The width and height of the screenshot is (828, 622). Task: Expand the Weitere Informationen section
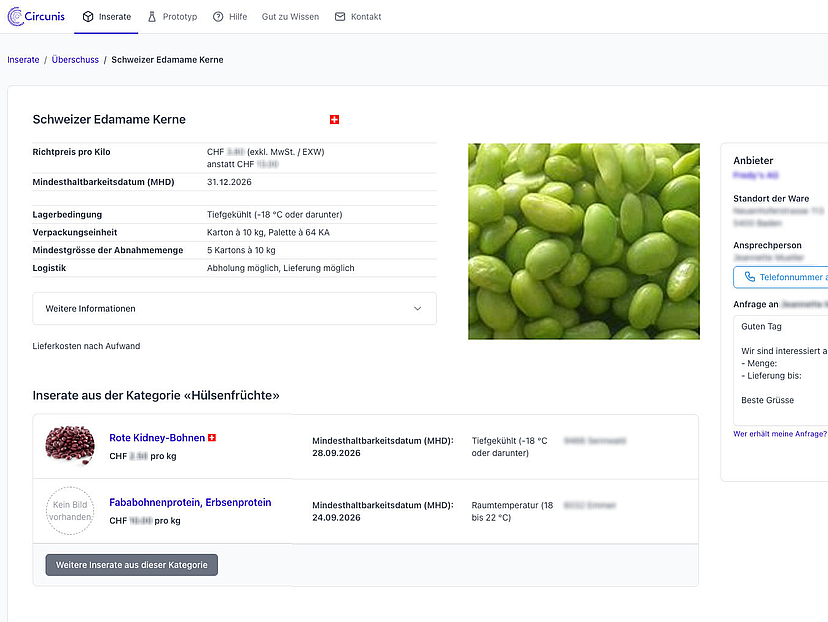click(234, 309)
